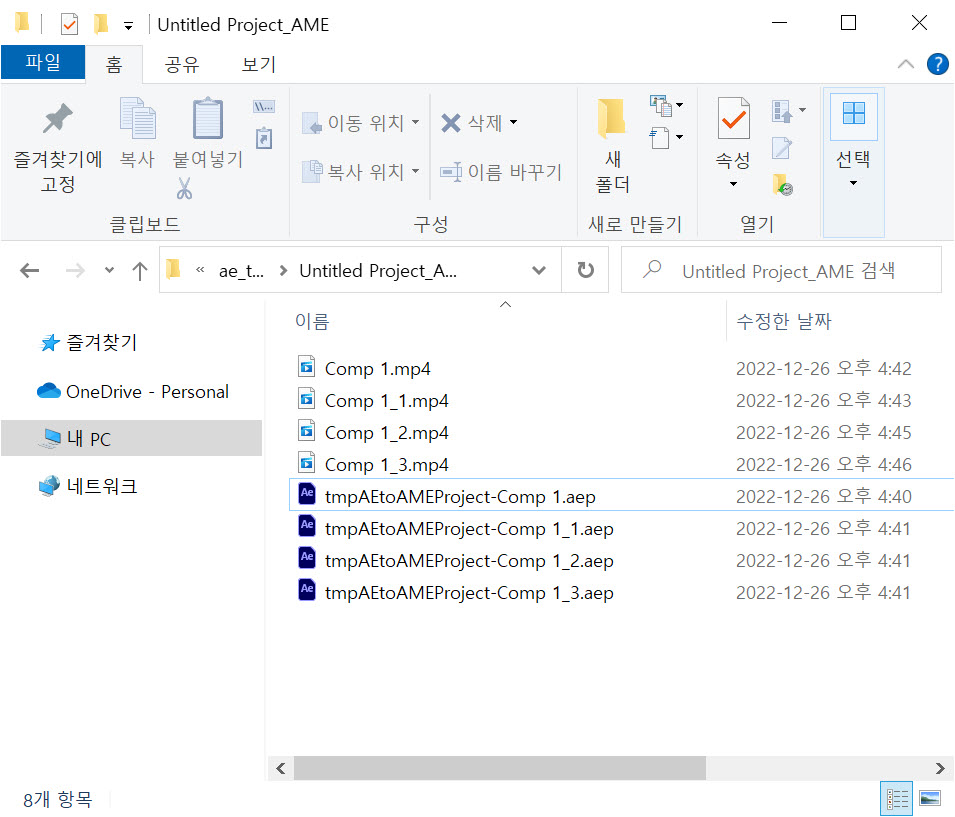Open Quick Access Toolbar customize arrow
The width and height of the screenshot is (955, 817).
point(128,26)
